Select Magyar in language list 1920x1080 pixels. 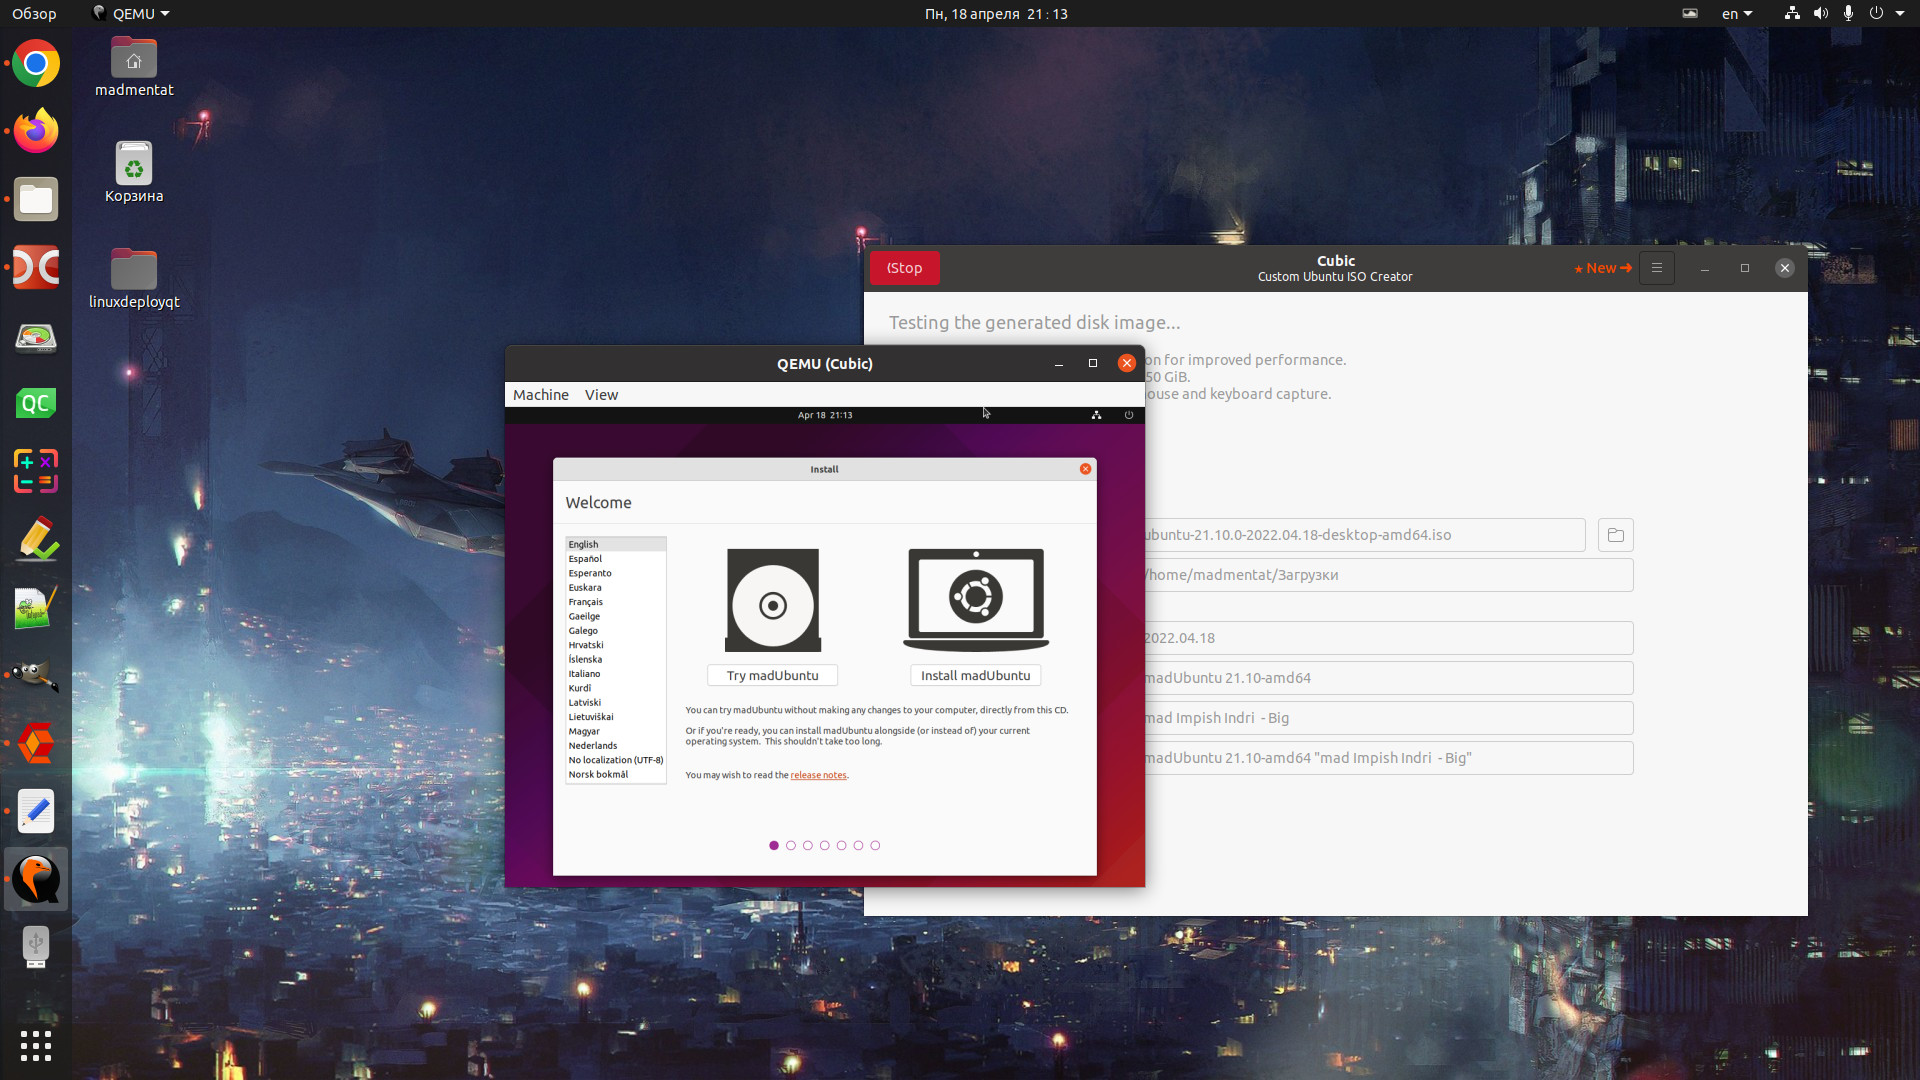coord(615,731)
